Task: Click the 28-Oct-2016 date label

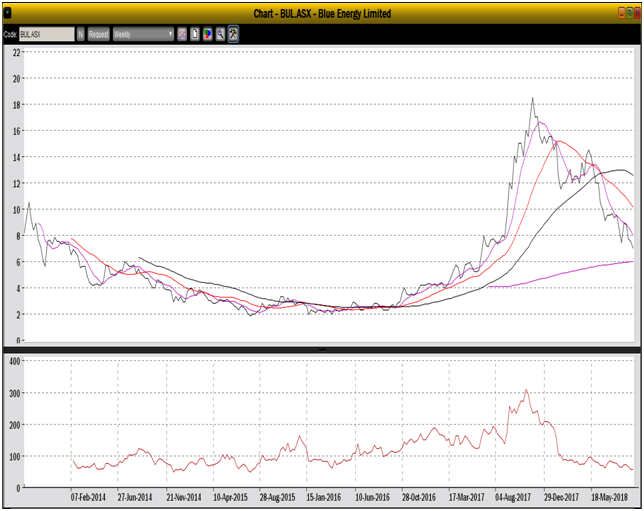Action: tap(419, 497)
